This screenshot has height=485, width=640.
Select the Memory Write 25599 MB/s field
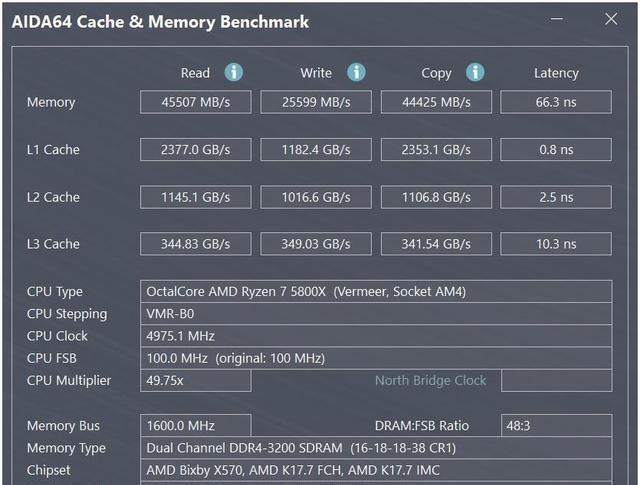coord(316,102)
